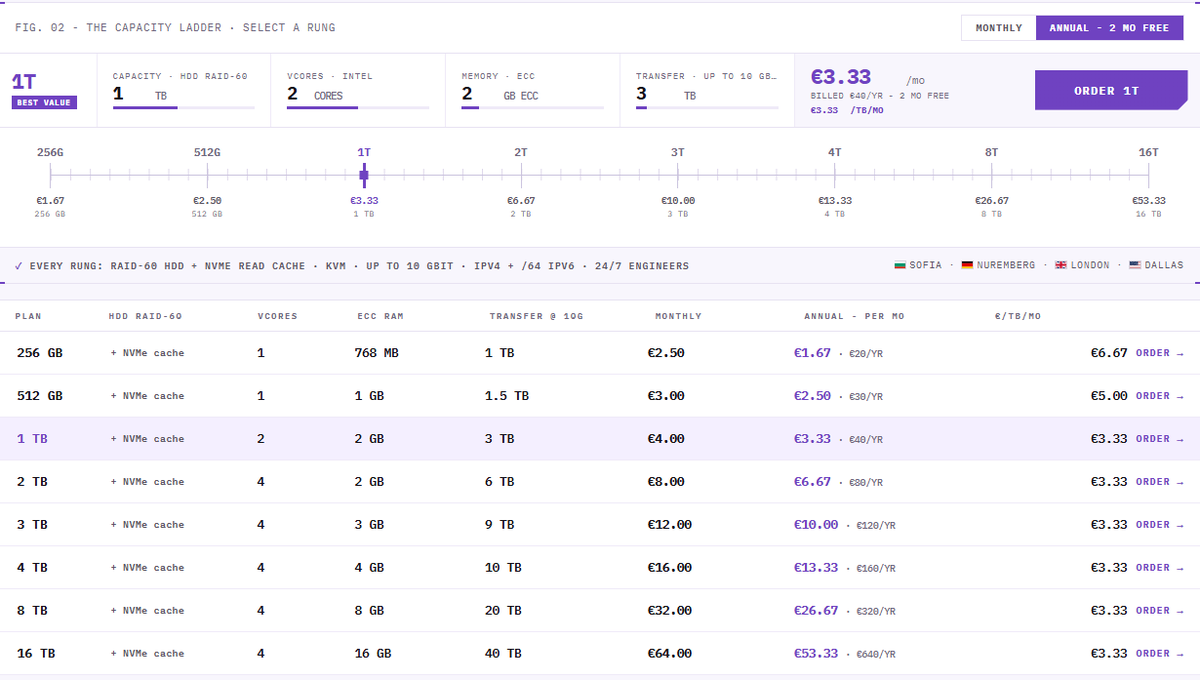
Task: Order the 512 GB plan
Action: point(1159,396)
